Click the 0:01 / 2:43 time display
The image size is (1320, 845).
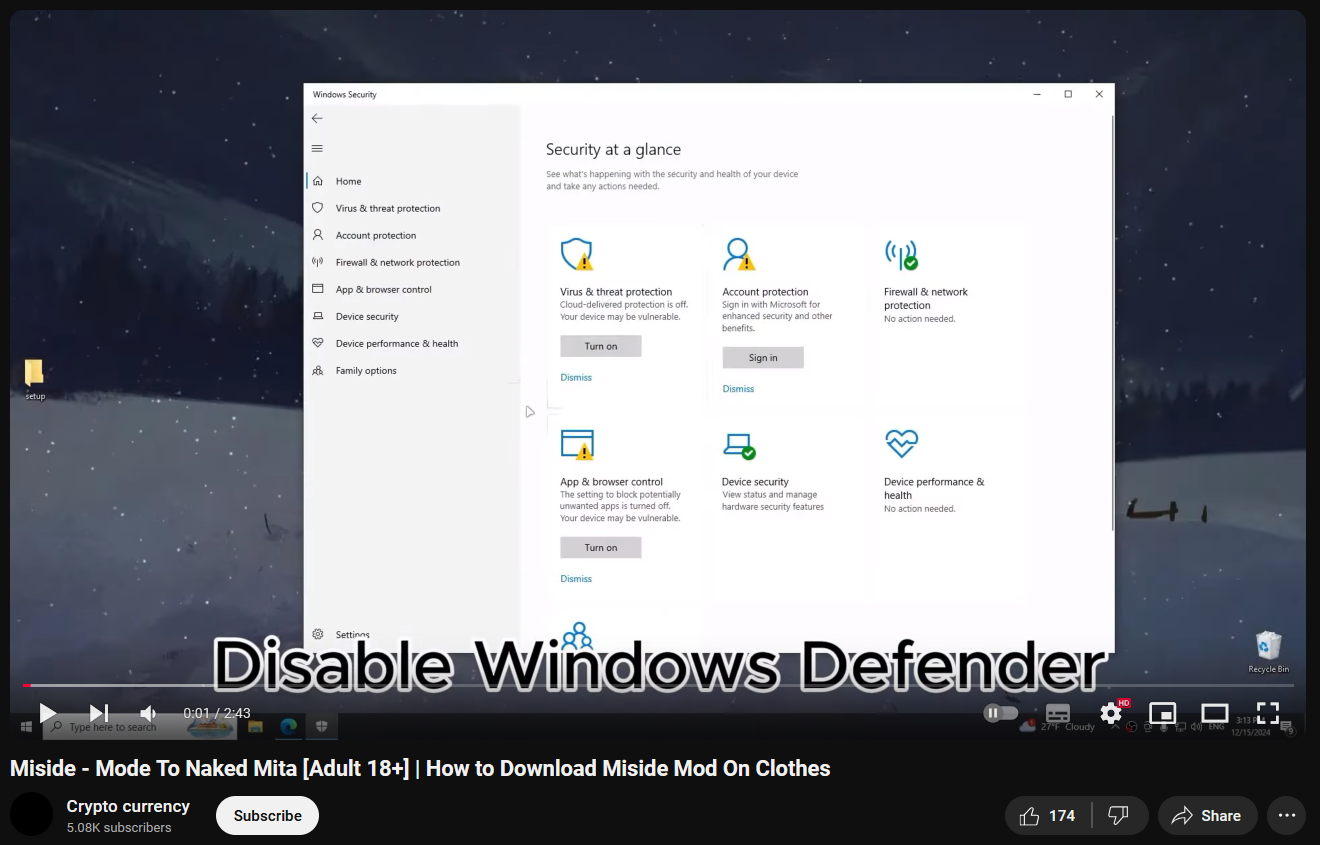216,713
